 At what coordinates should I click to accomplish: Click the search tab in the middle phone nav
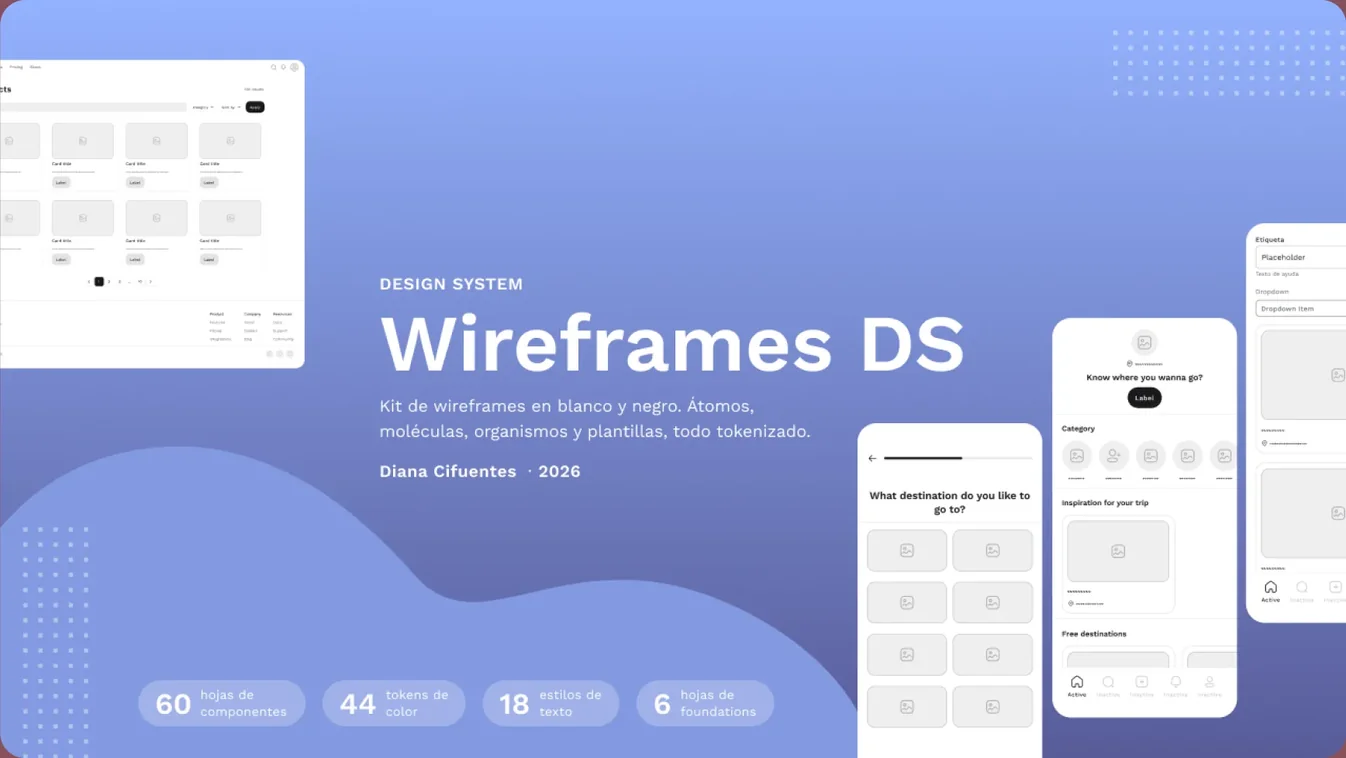click(x=1108, y=686)
